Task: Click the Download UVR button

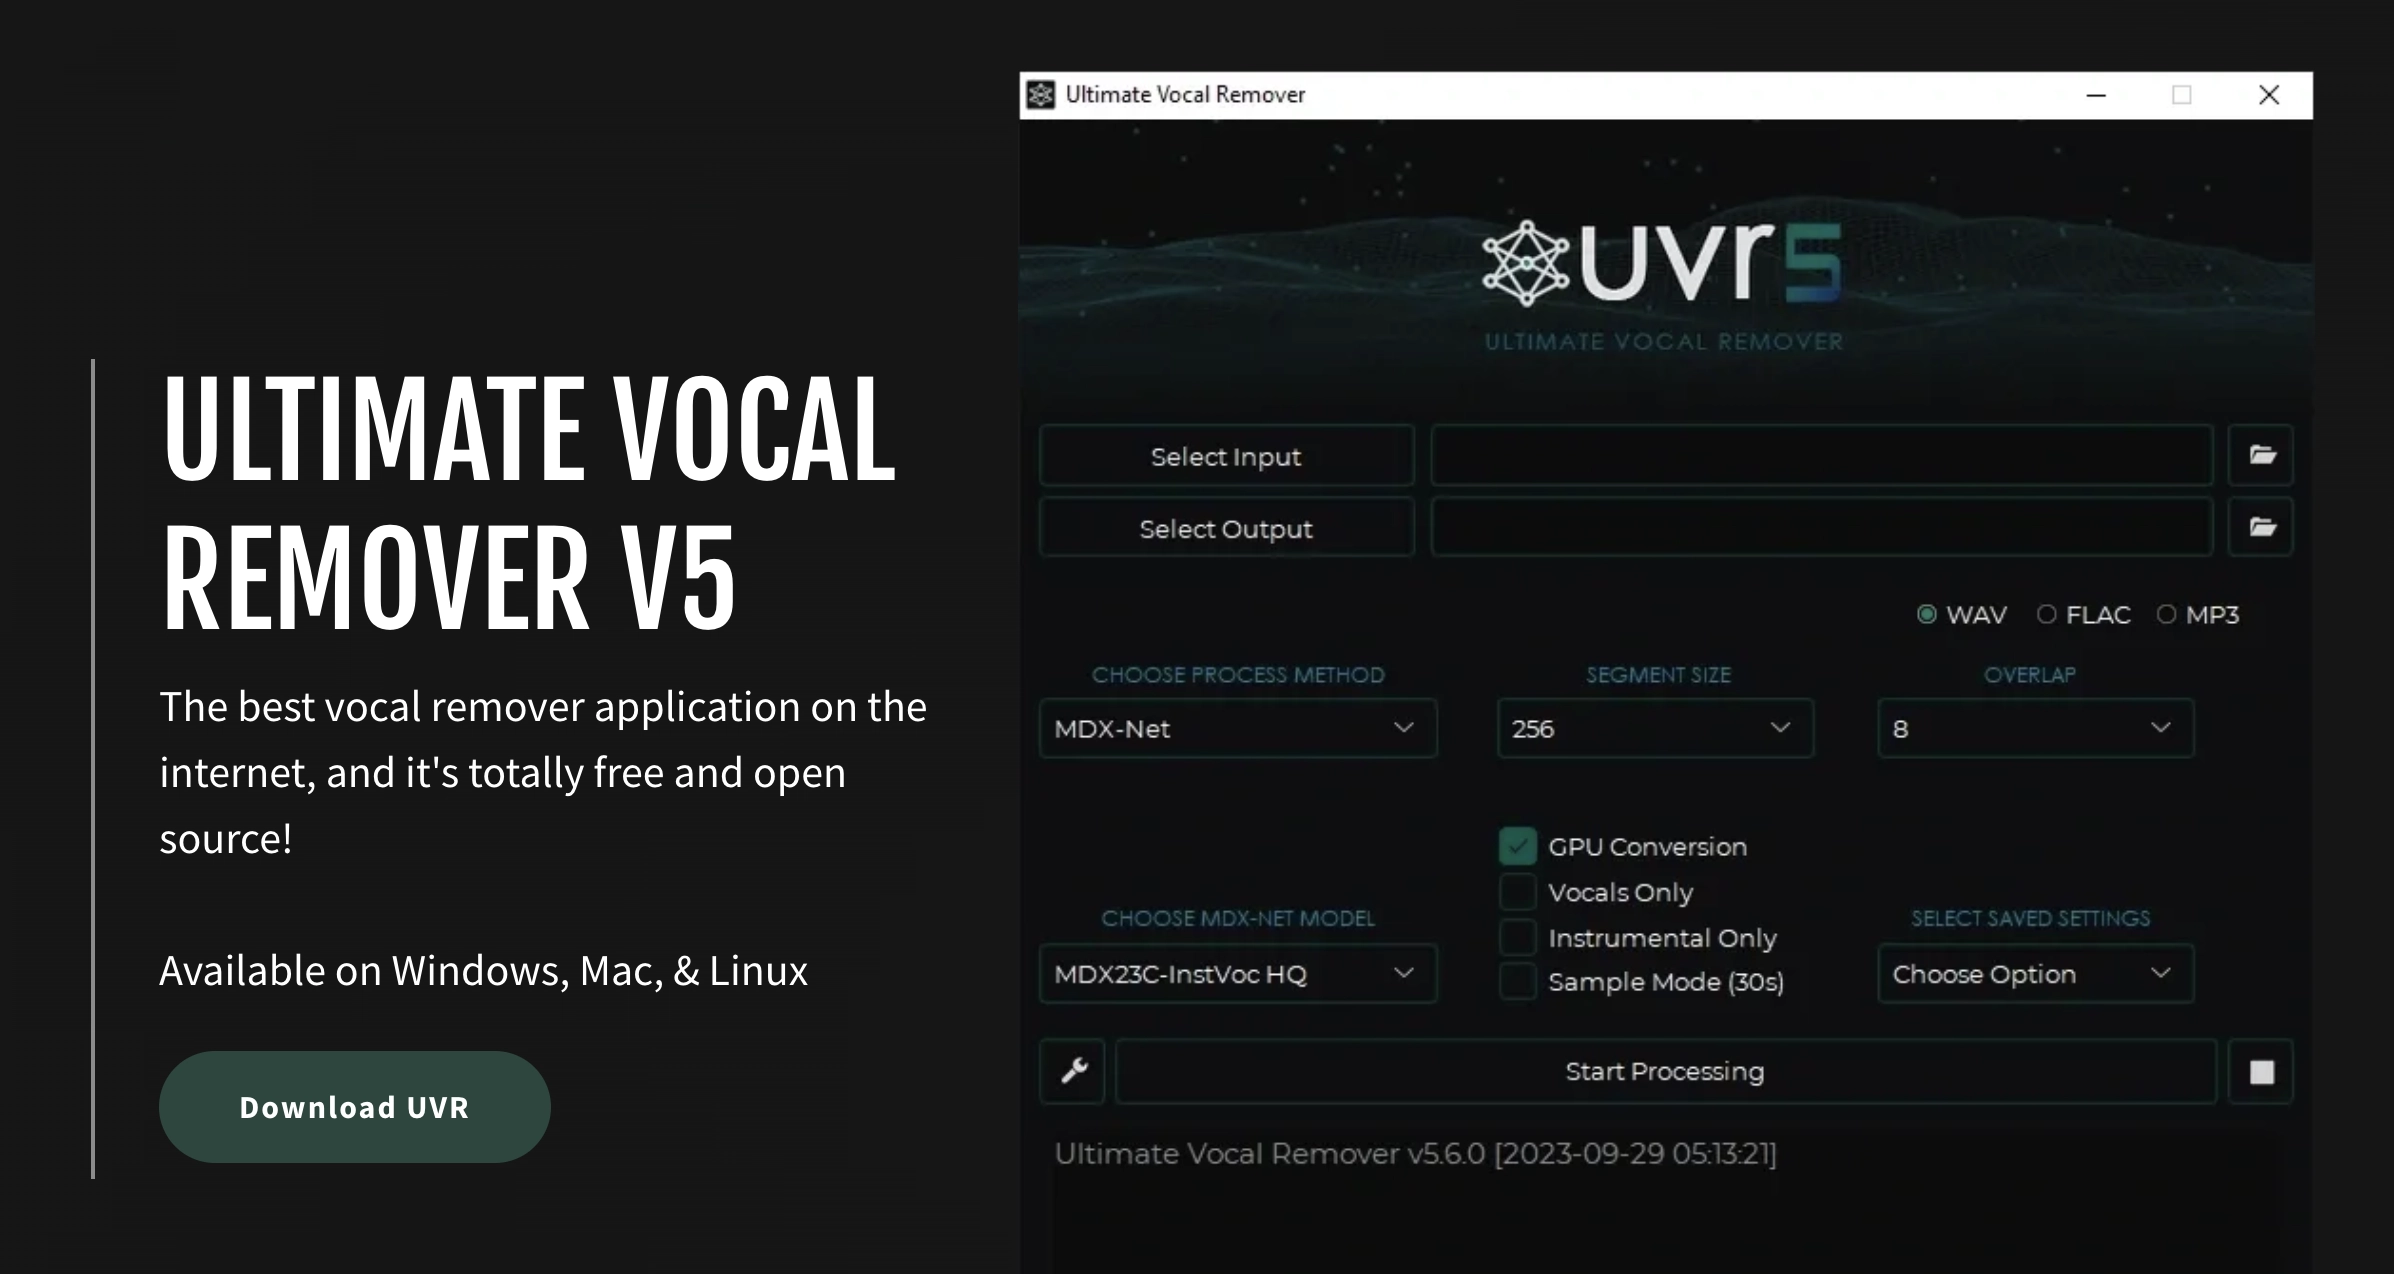Action: tap(355, 1106)
